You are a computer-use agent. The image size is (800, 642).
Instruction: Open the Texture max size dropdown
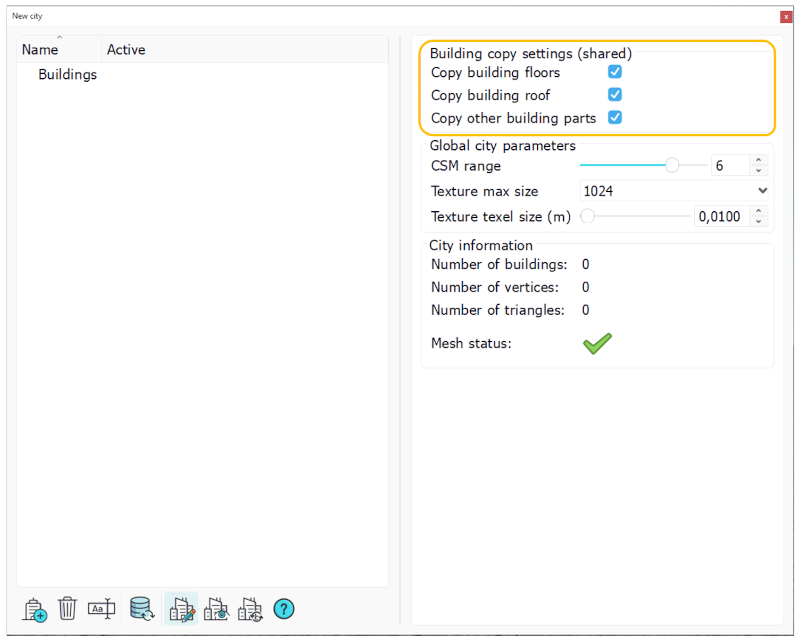[x=674, y=190]
